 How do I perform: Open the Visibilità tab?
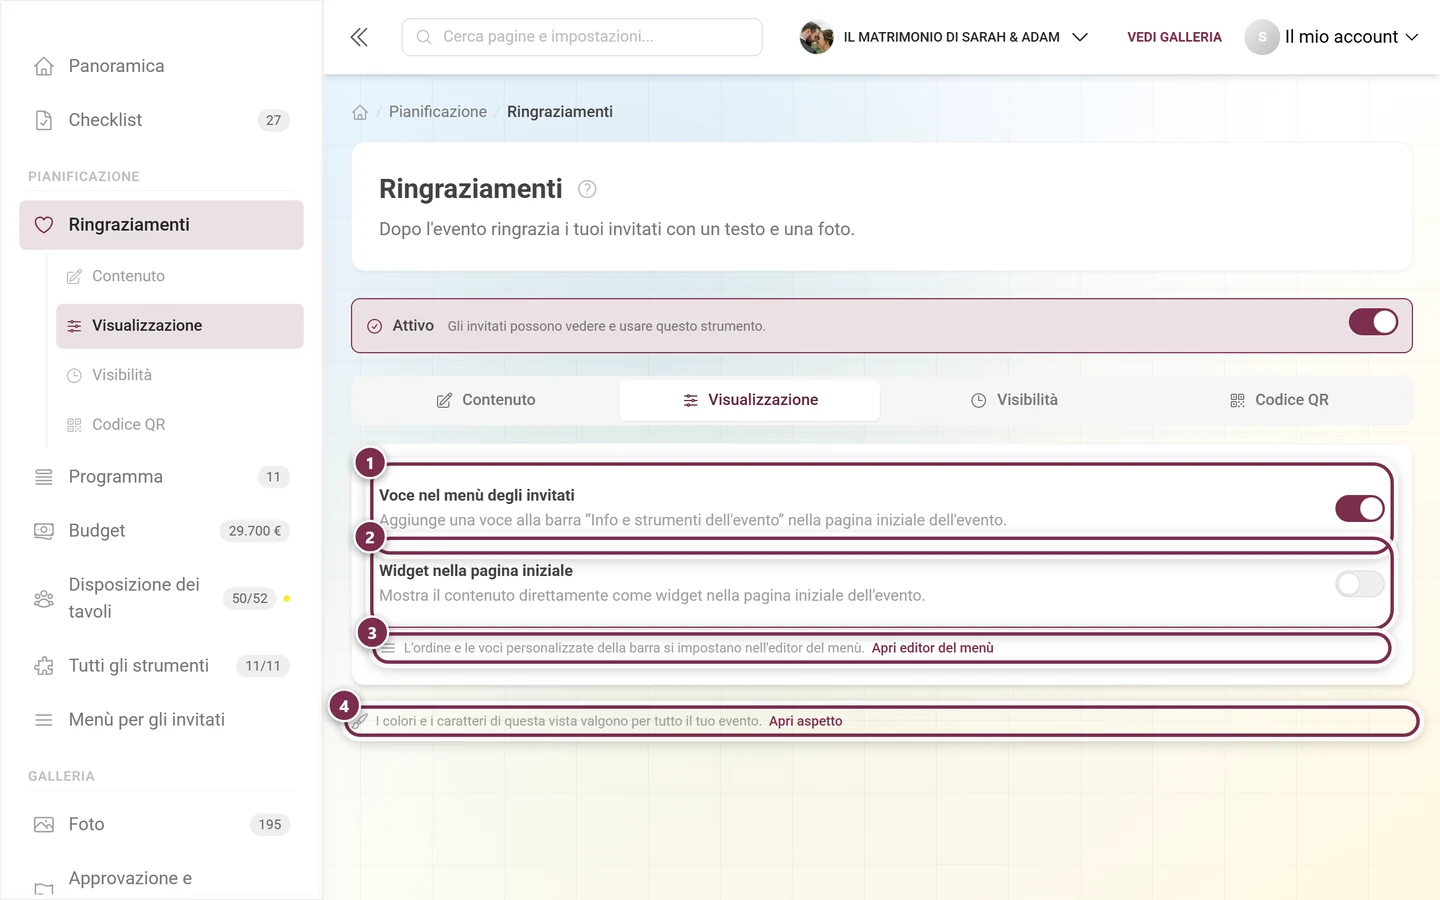[x=1014, y=400]
